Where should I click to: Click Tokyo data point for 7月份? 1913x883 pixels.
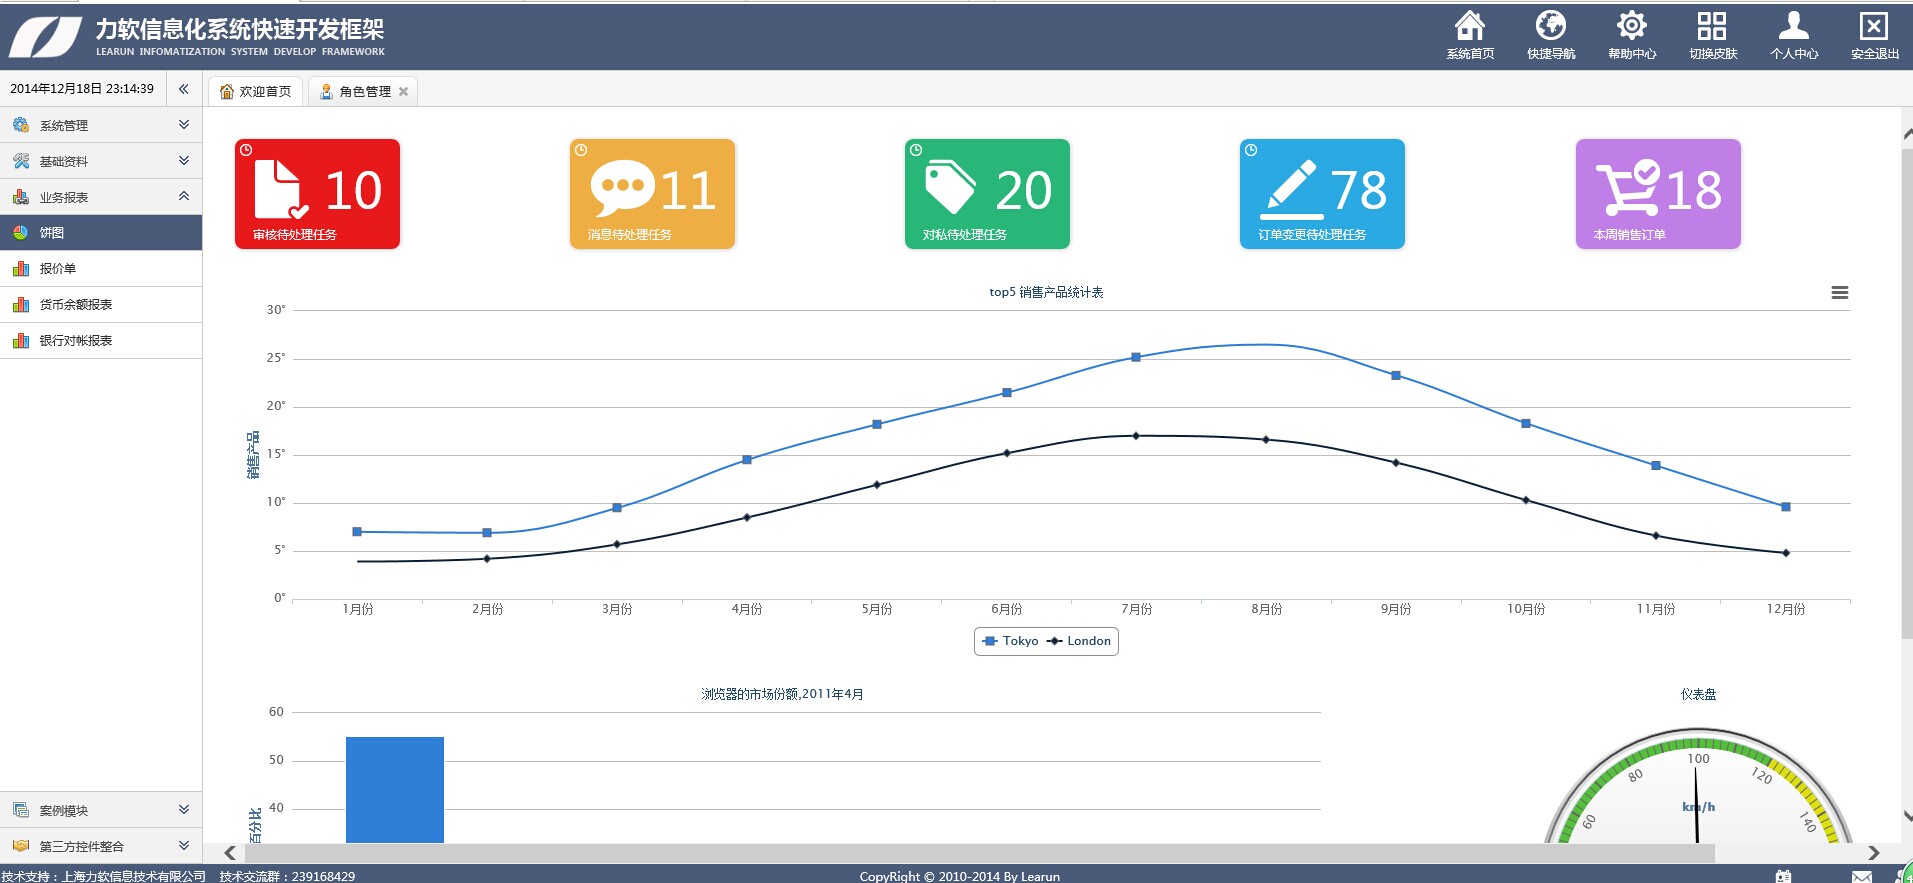[1136, 357]
